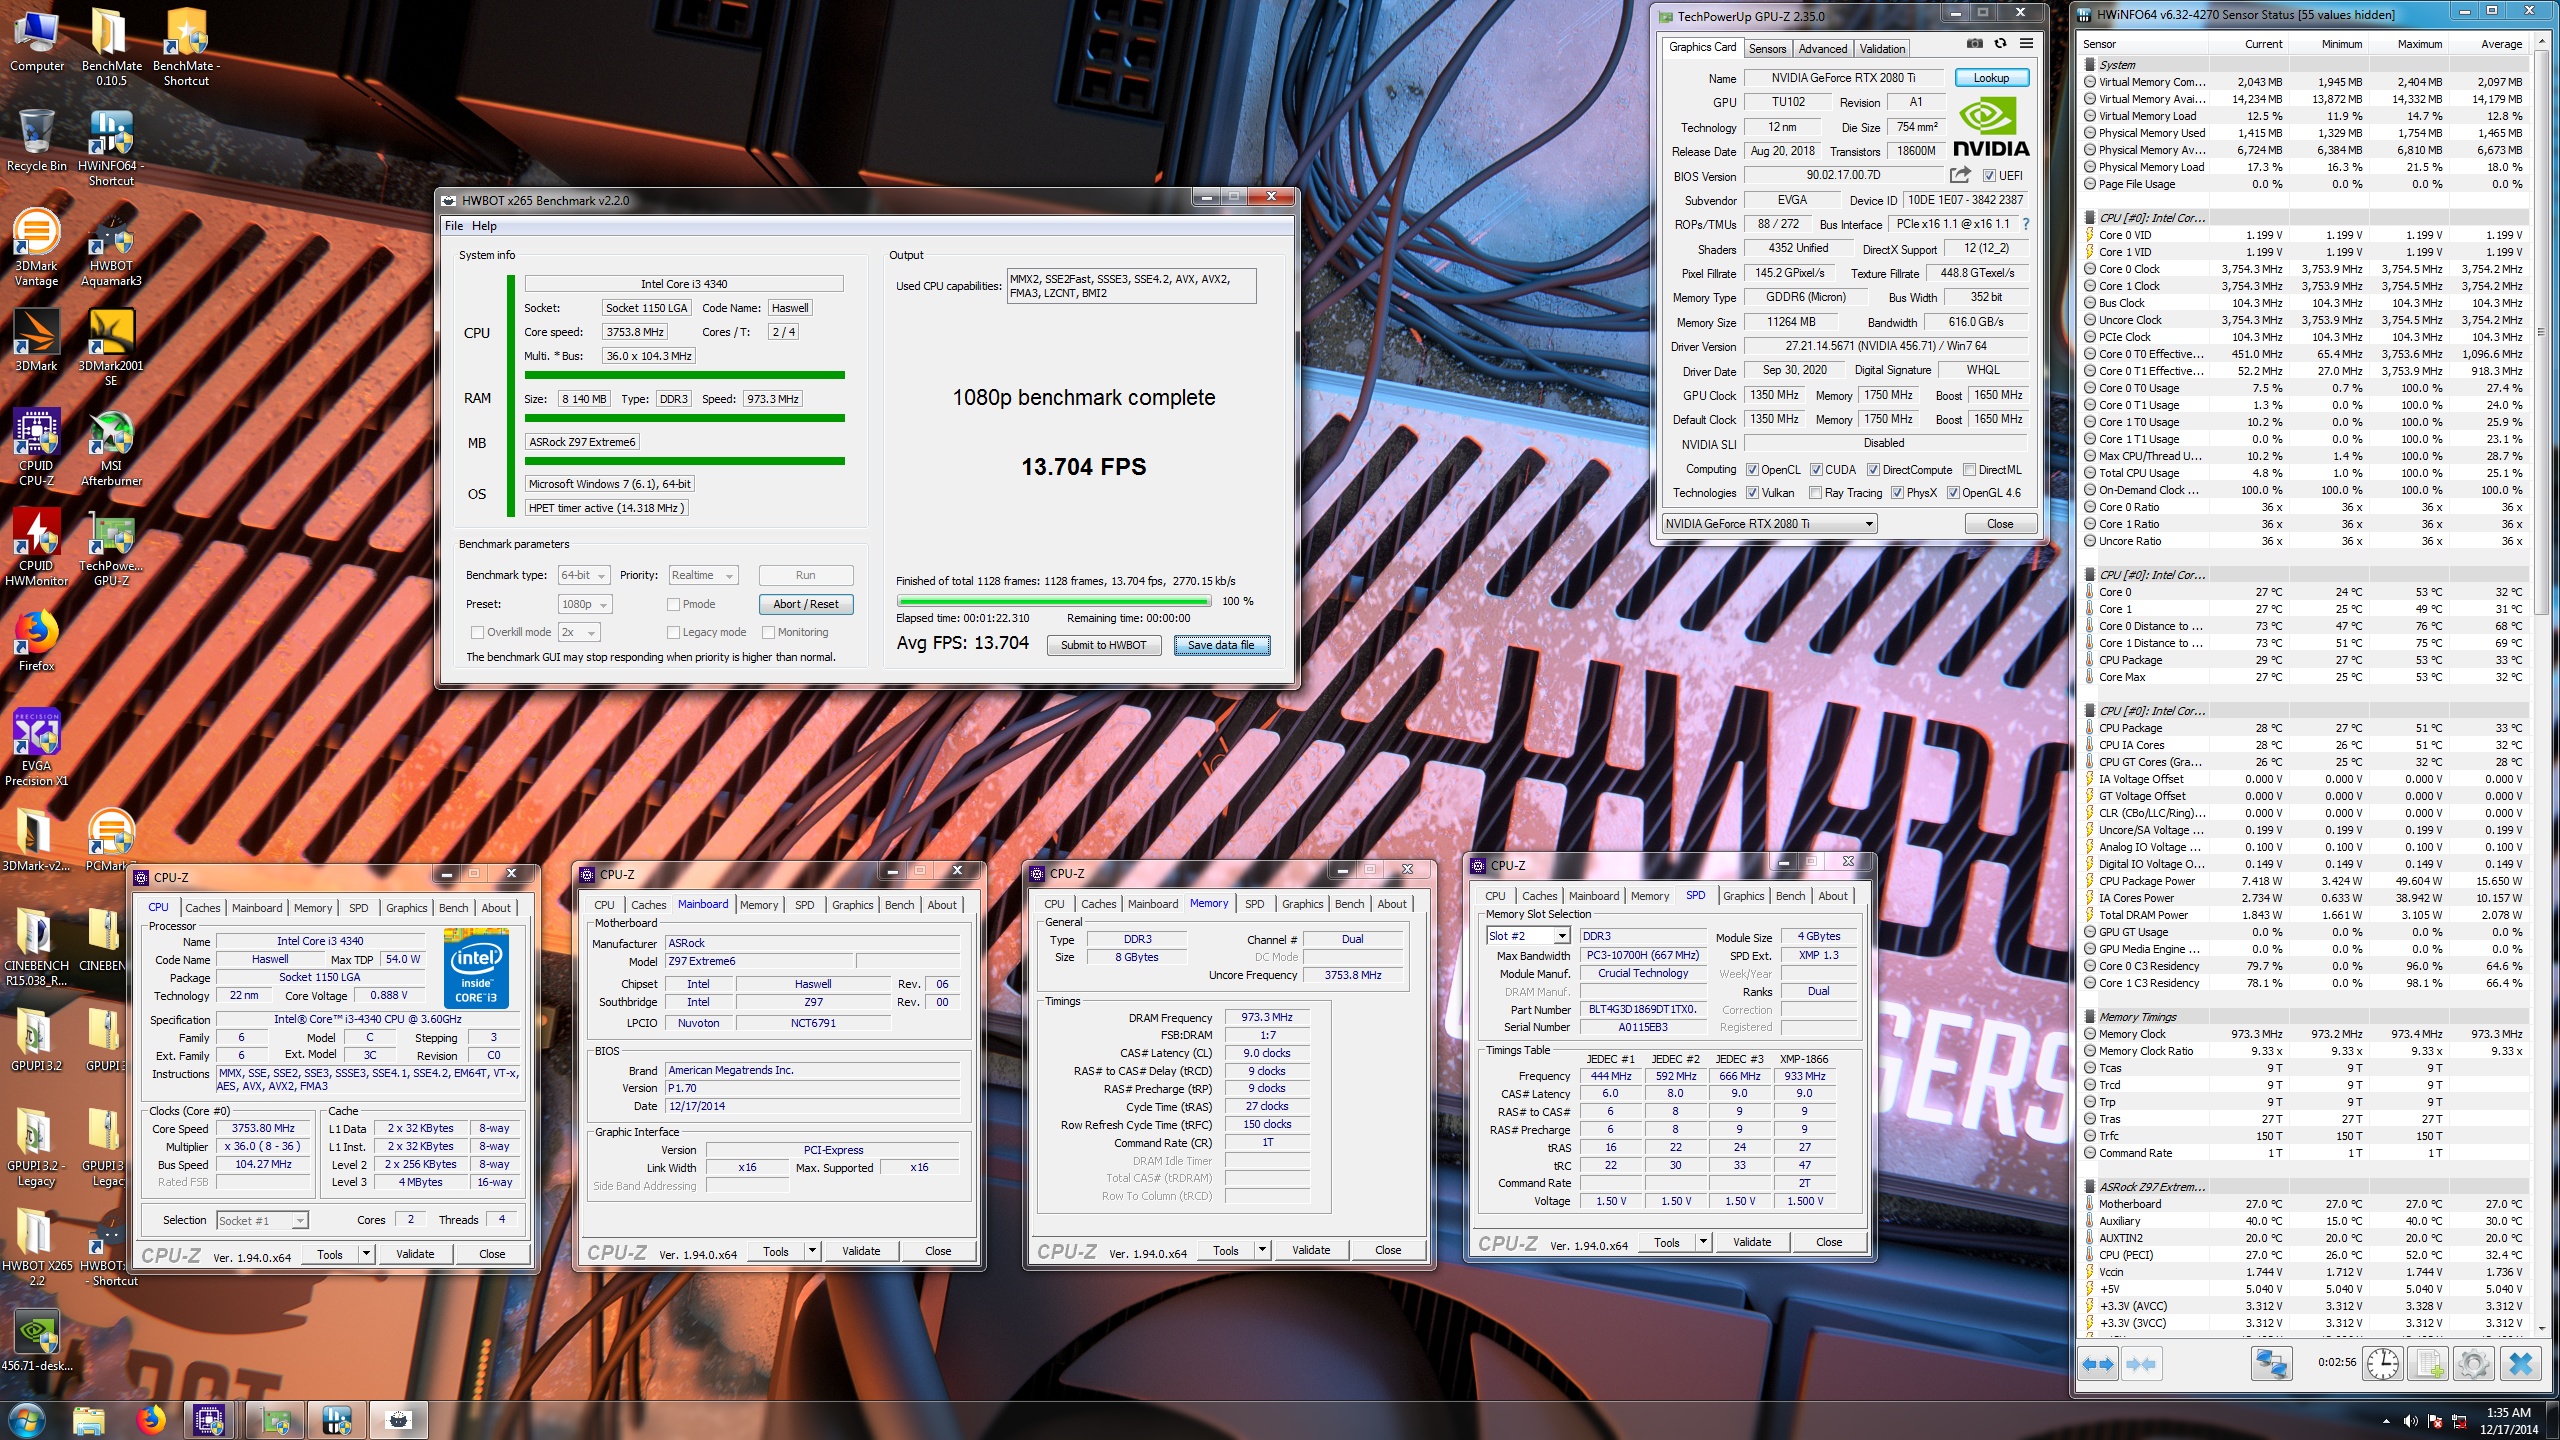Click the HWiNFO remote network computers button
The image size is (2560, 1440).
pos(2271,1364)
